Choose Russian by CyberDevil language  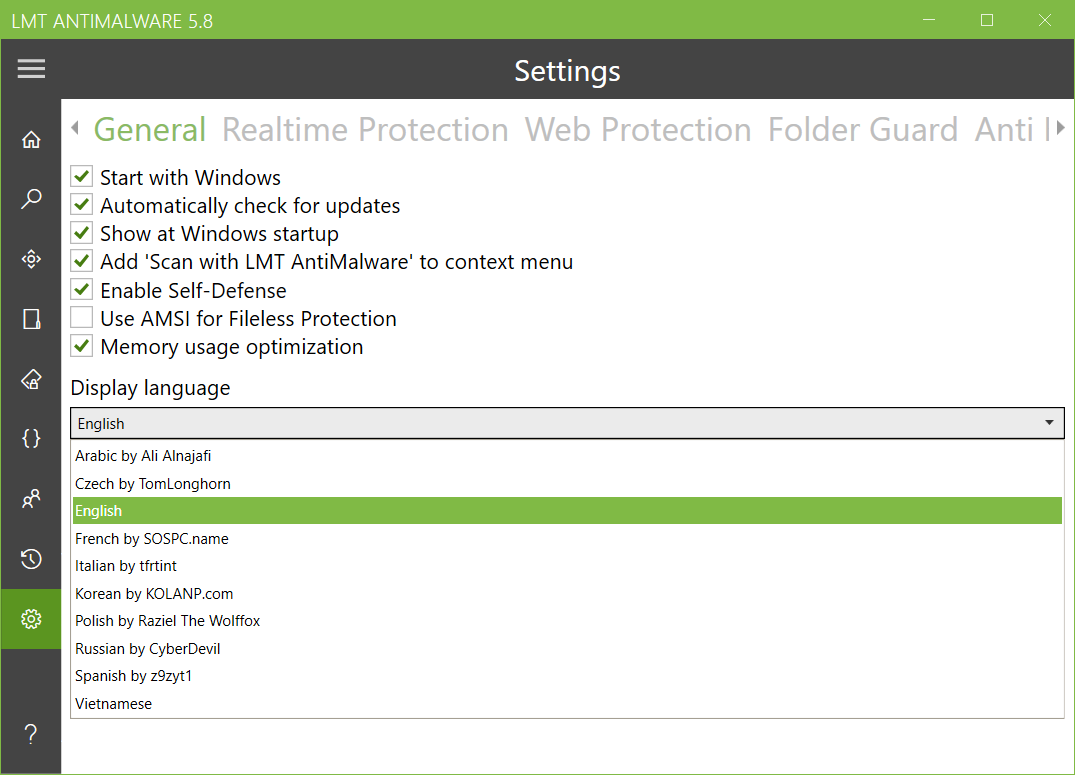pyautogui.click(x=147, y=649)
